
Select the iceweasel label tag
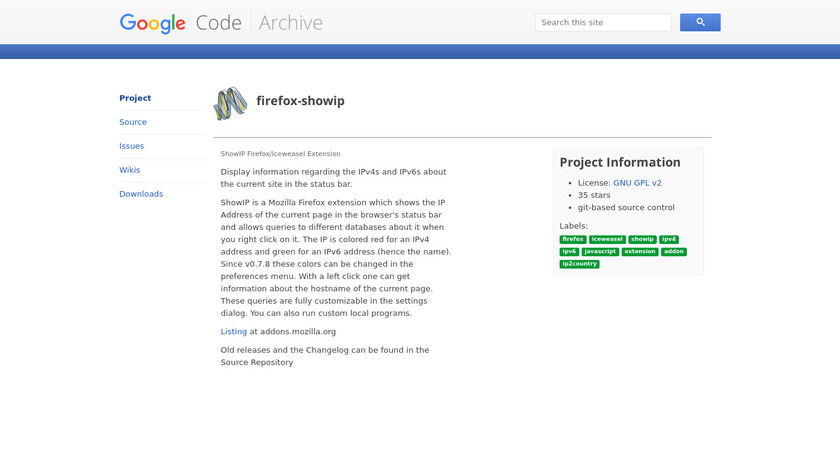point(607,239)
